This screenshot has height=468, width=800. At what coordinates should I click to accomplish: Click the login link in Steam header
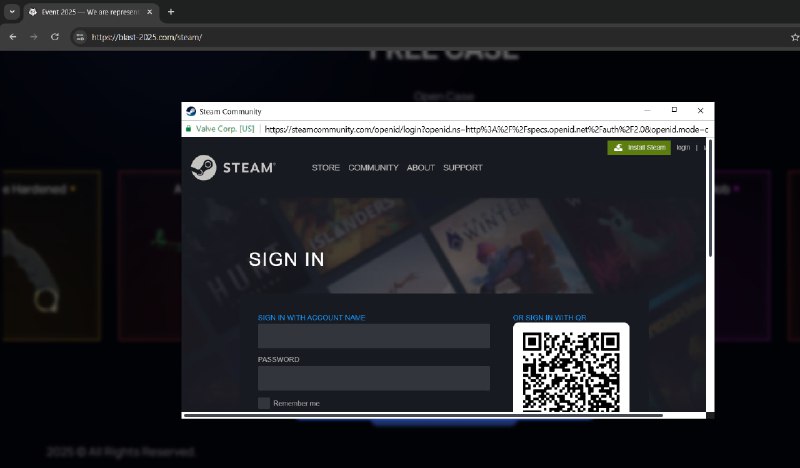(x=683, y=147)
